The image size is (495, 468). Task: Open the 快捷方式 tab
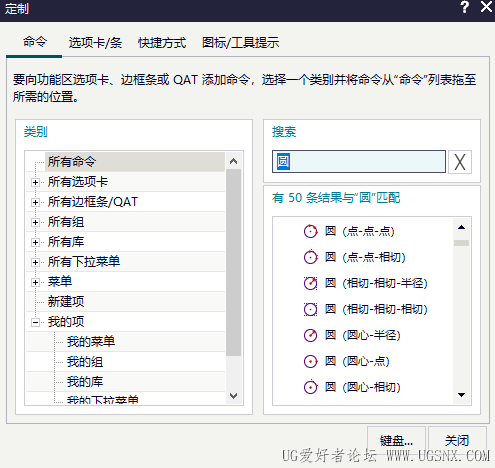162,43
